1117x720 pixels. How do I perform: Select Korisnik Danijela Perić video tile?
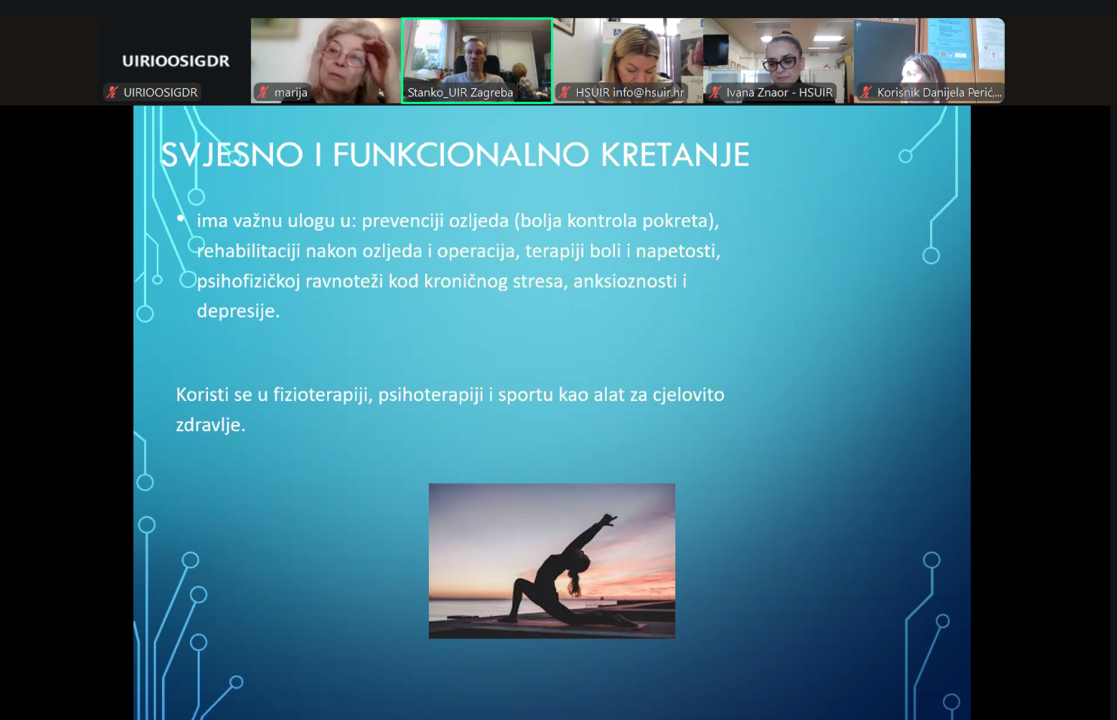[929, 50]
